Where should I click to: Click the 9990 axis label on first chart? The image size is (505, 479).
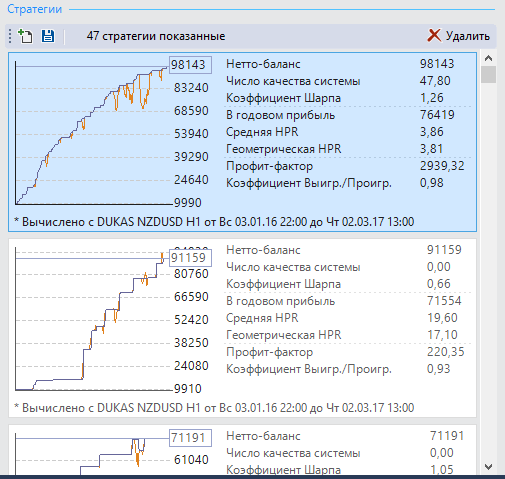188,203
